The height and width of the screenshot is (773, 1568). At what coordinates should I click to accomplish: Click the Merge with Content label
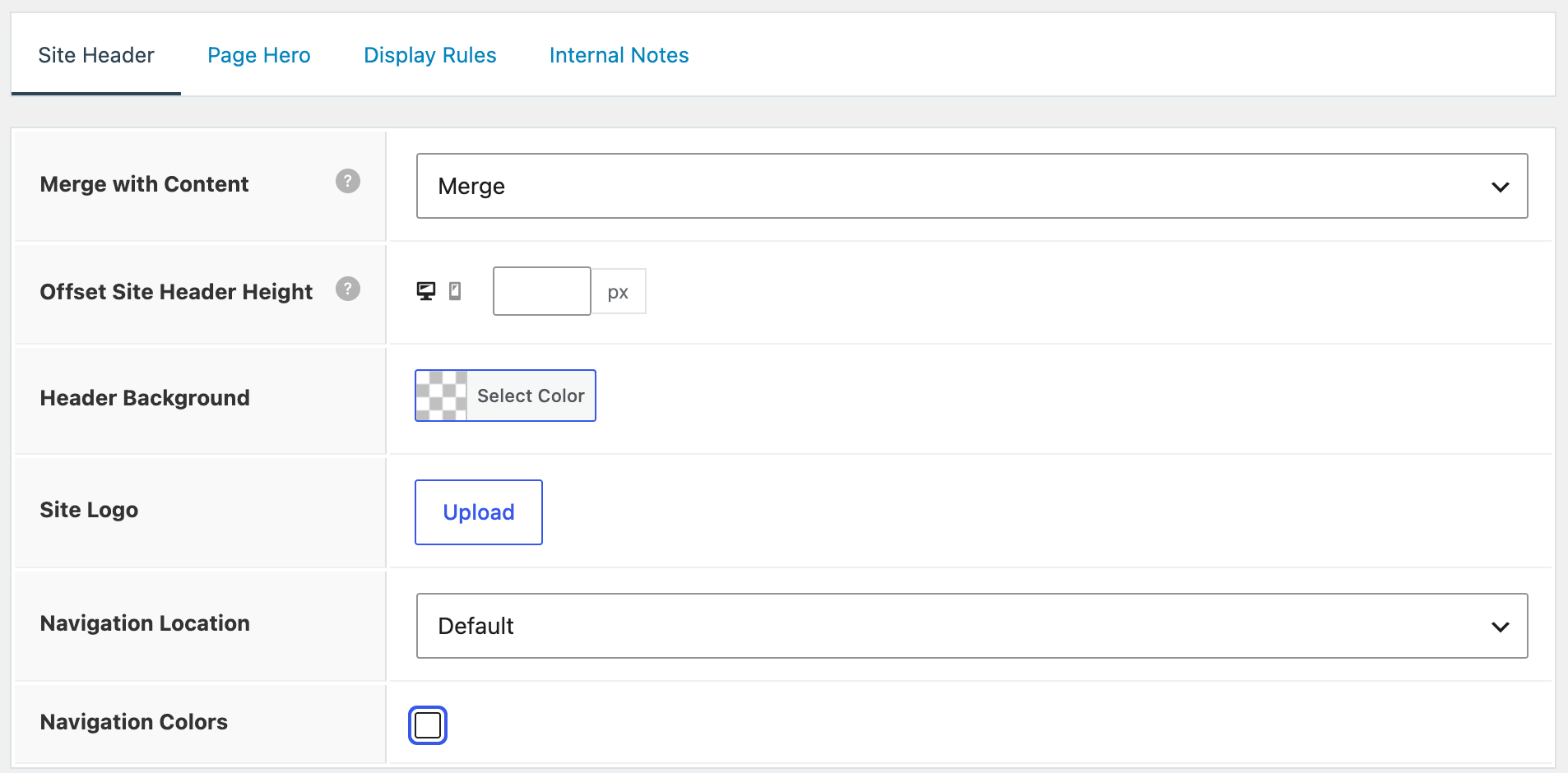pos(145,184)
